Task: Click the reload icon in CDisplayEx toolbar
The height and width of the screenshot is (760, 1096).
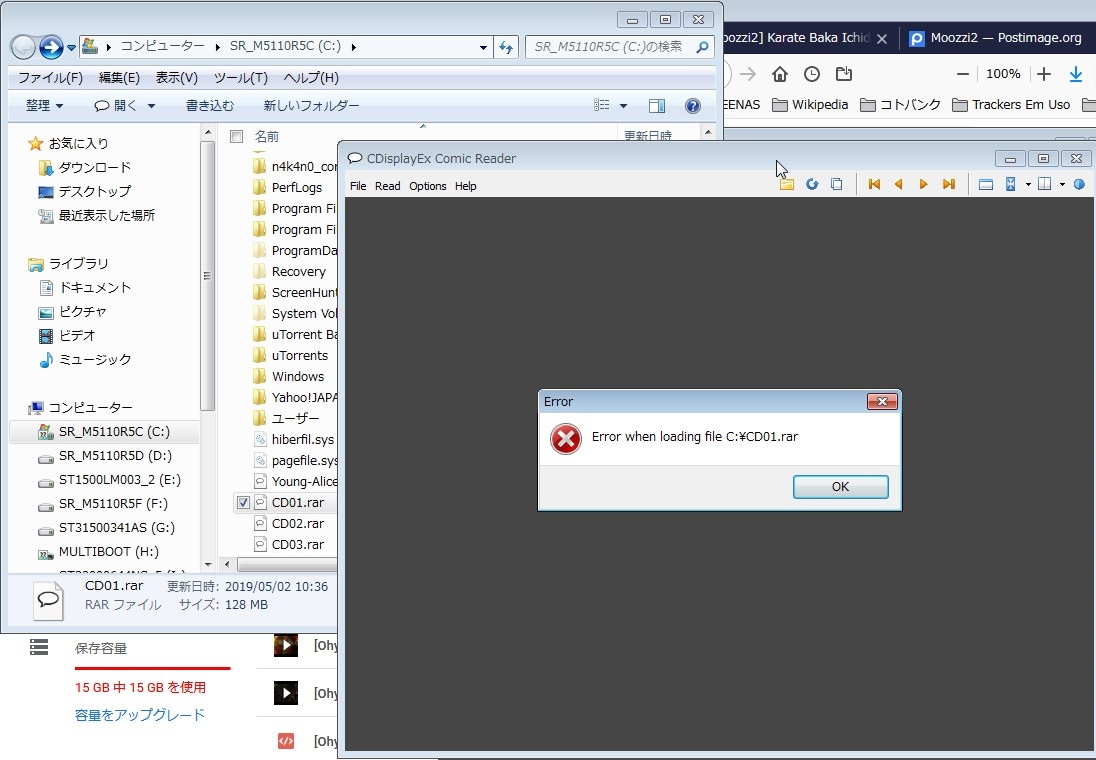Action: coord(812,185)
